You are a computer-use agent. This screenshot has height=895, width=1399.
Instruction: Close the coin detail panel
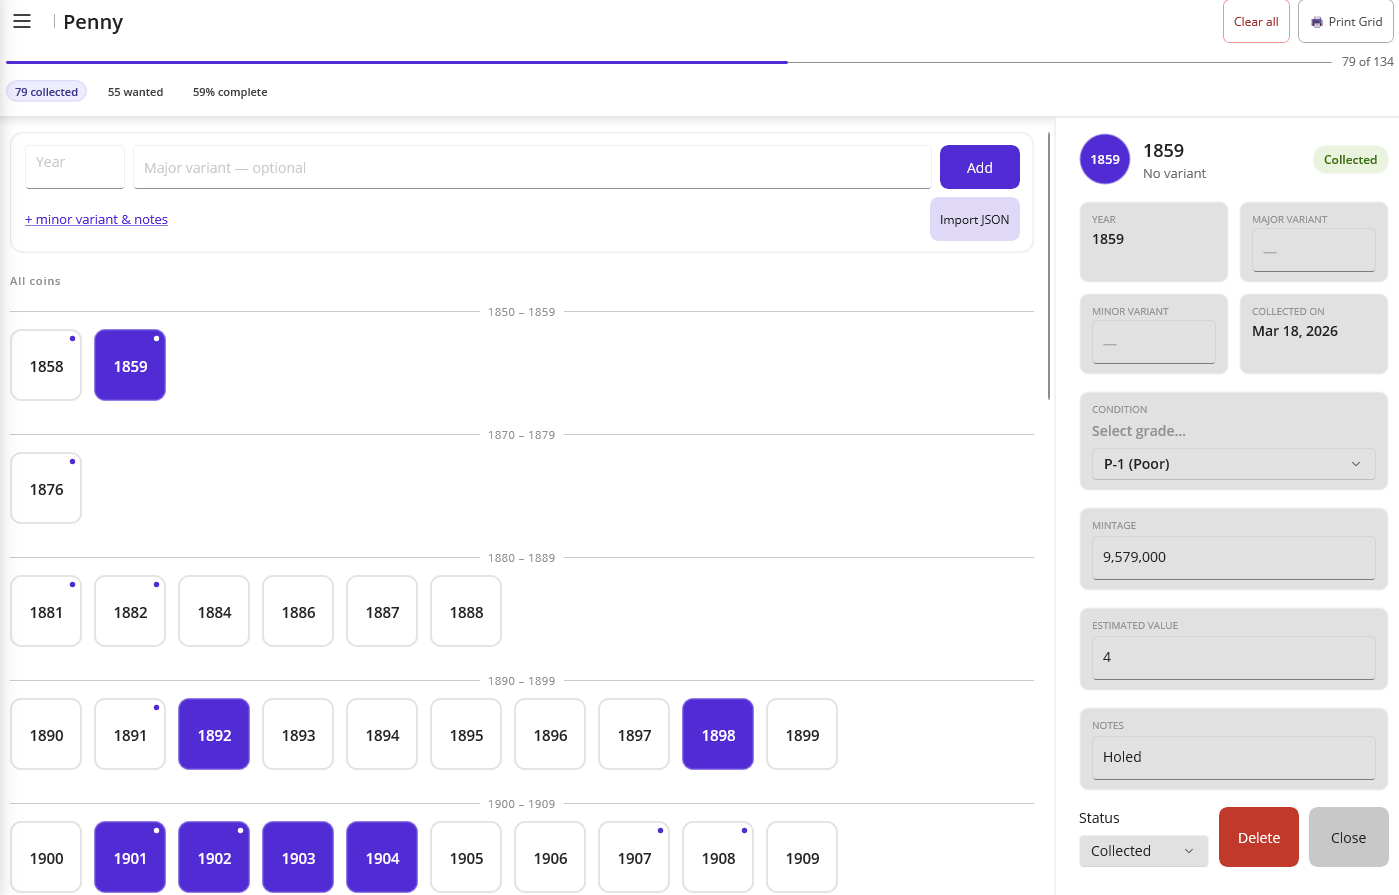[x=1348, y=837]
